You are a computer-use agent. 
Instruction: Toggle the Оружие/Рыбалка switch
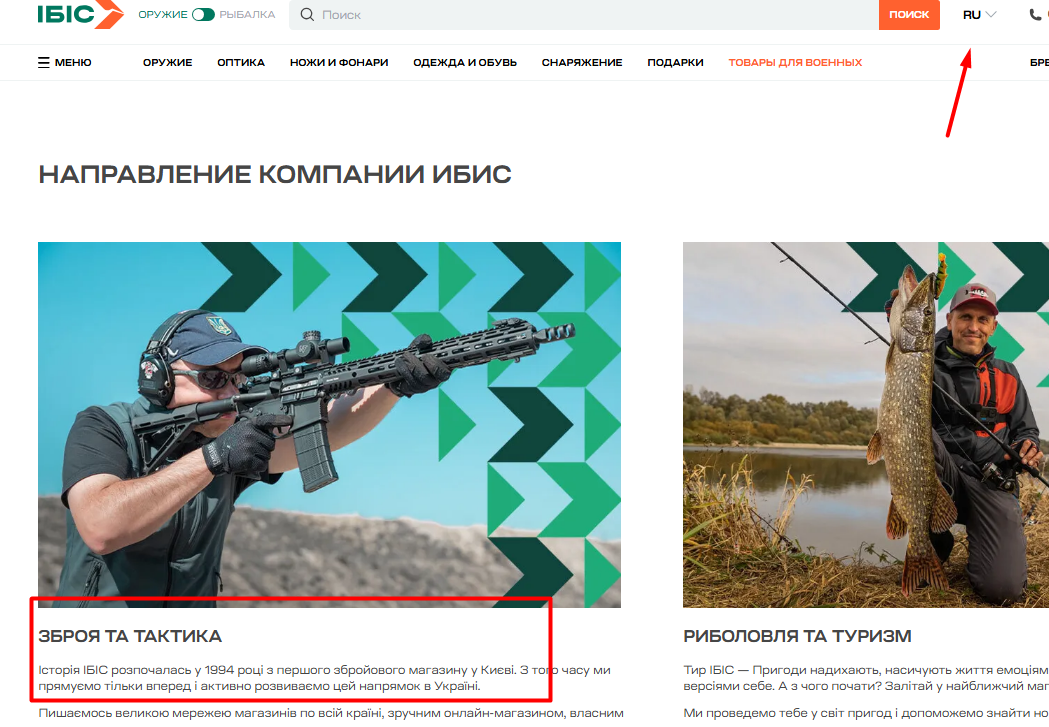(x=203, y=15)
